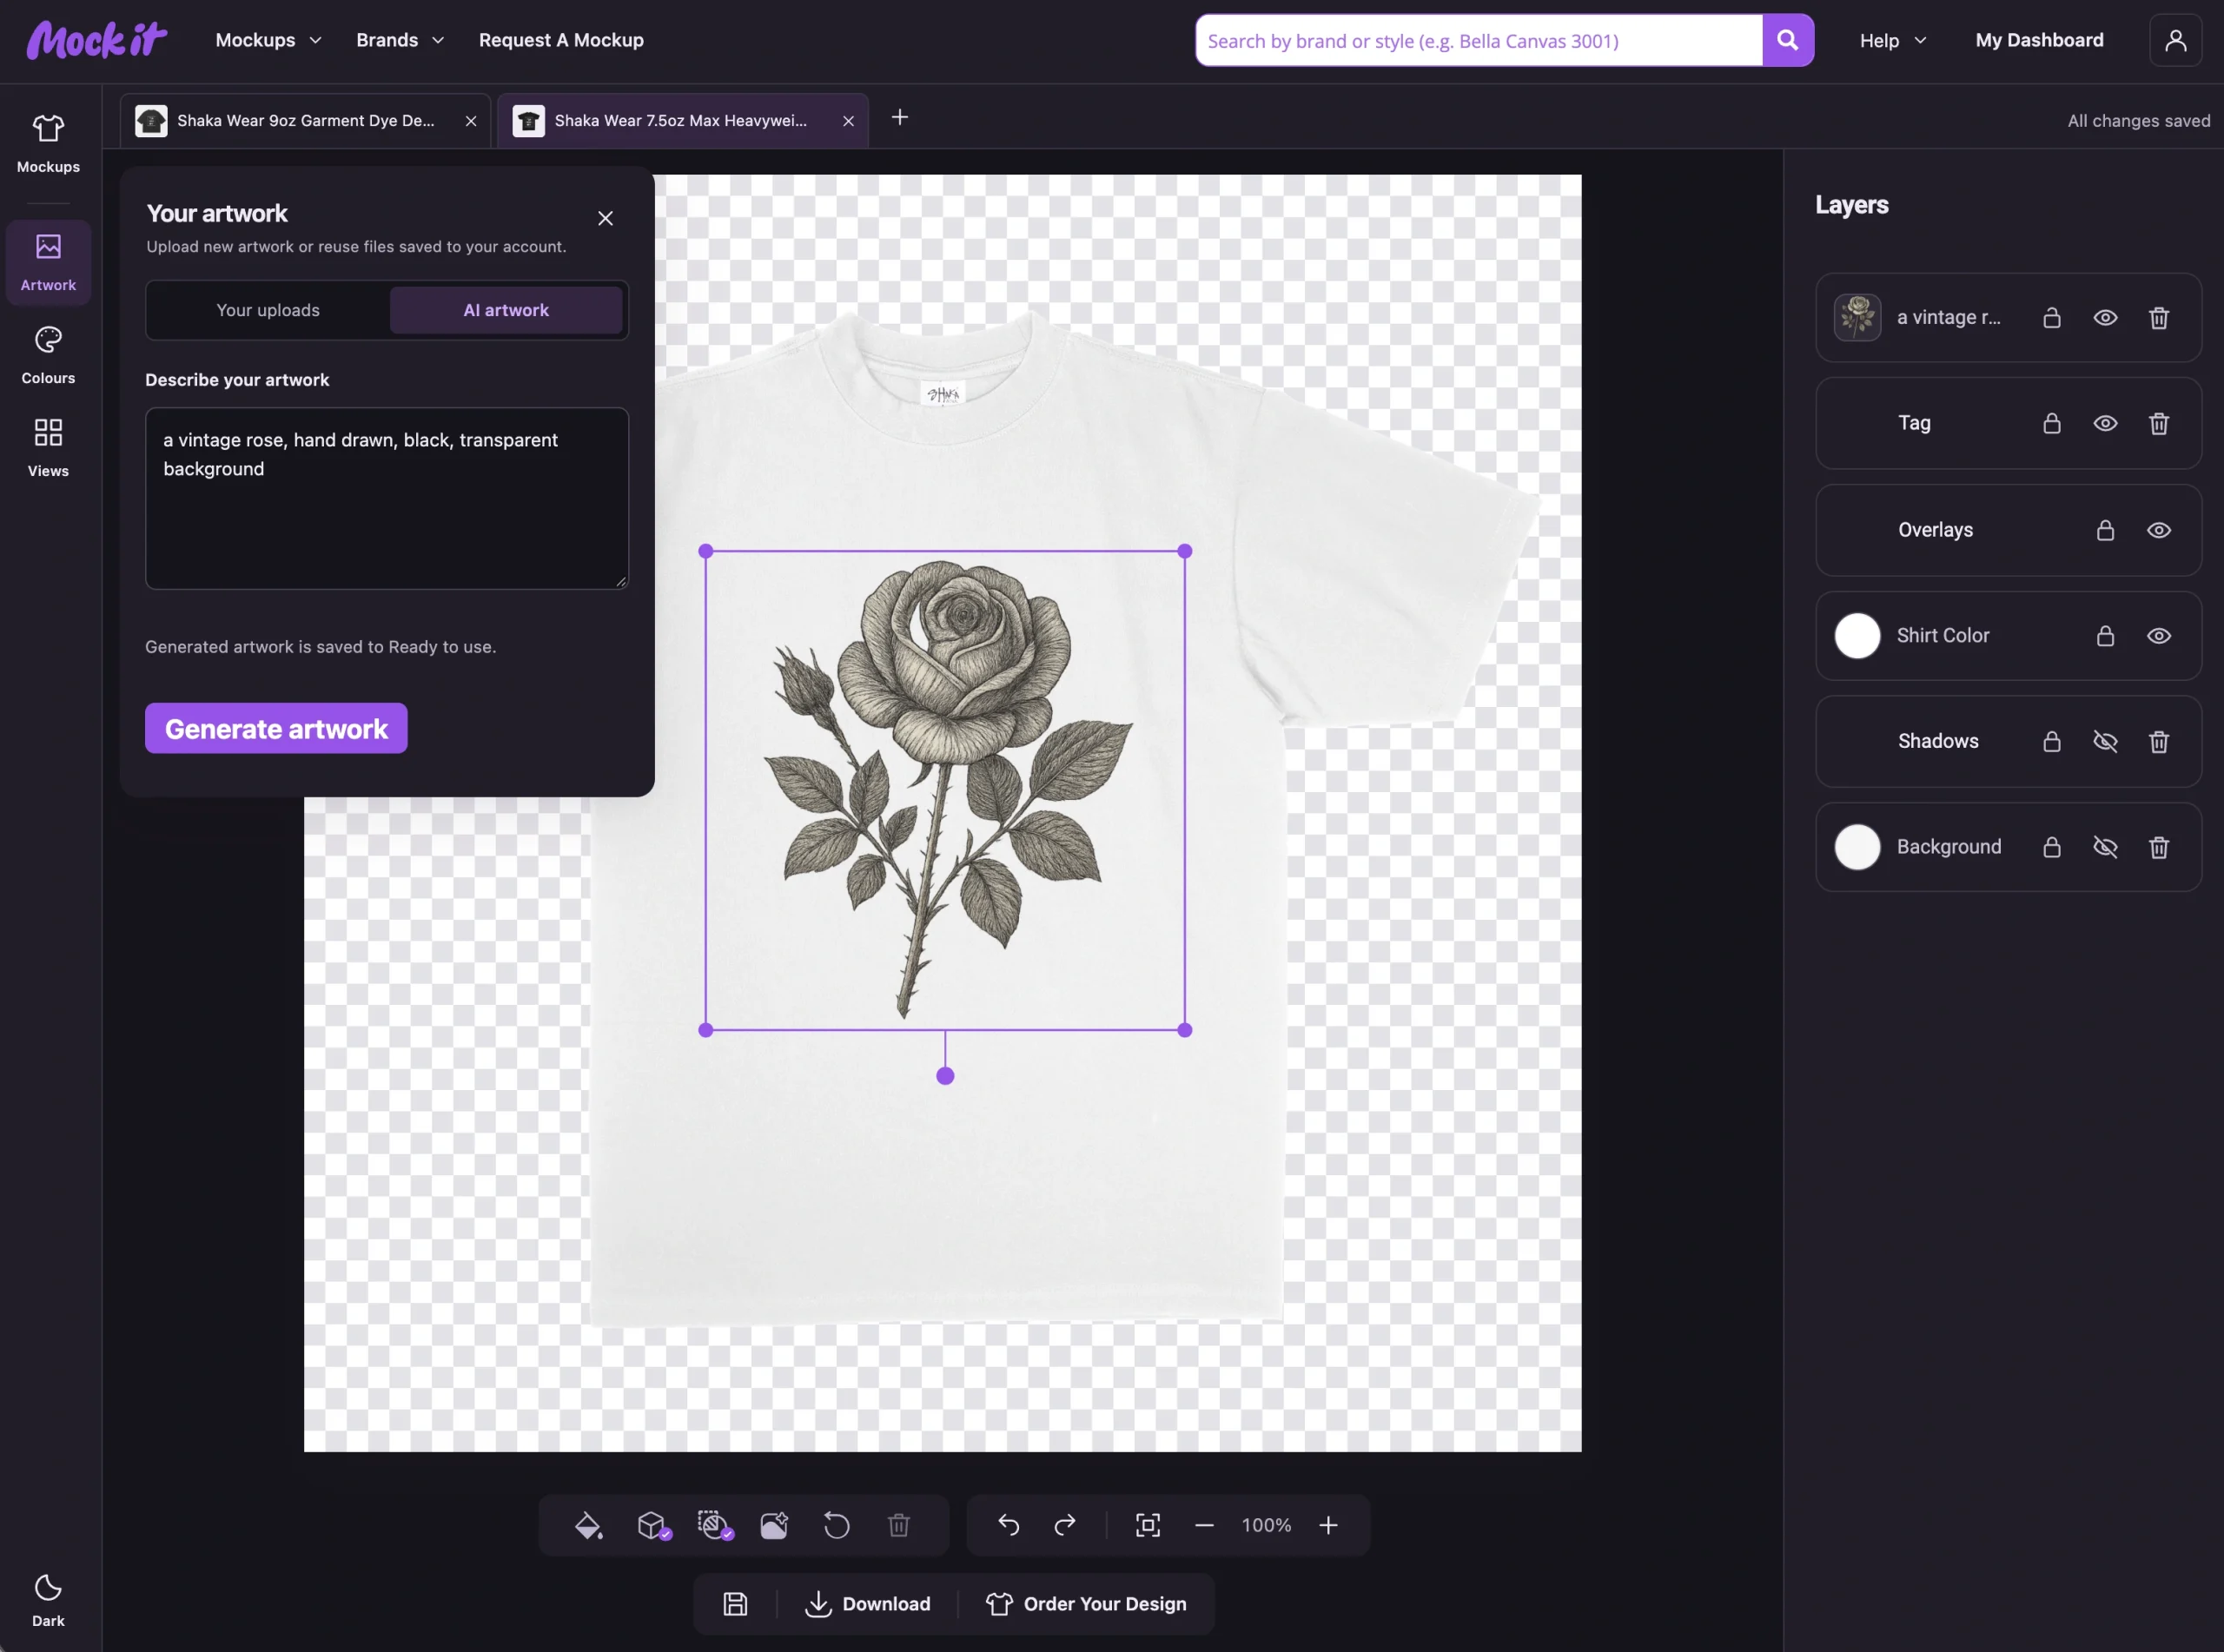2224x1652 pixels.
Task: Click fit-to-screen icon
Action: 1148,1525
